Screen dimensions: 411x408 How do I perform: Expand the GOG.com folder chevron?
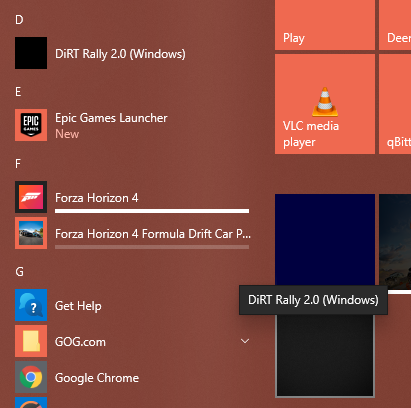(x=245, y=341)
